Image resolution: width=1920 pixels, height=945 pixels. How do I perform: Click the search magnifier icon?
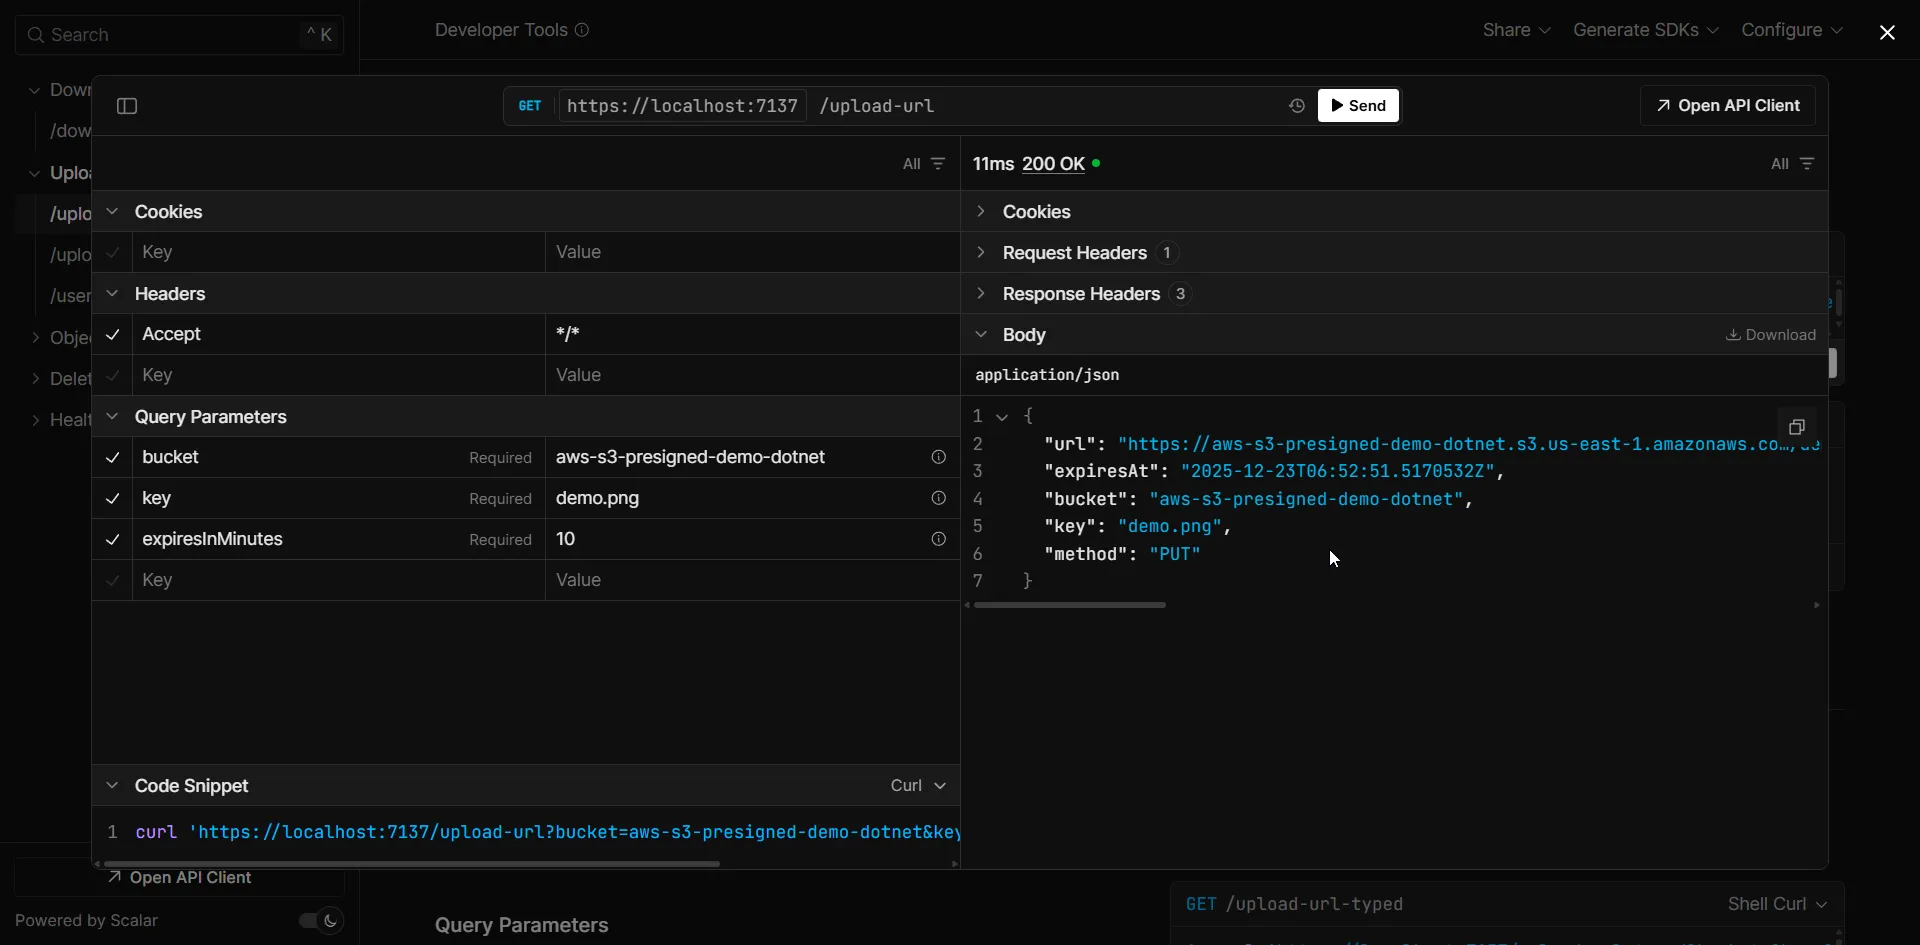[36, 34]
